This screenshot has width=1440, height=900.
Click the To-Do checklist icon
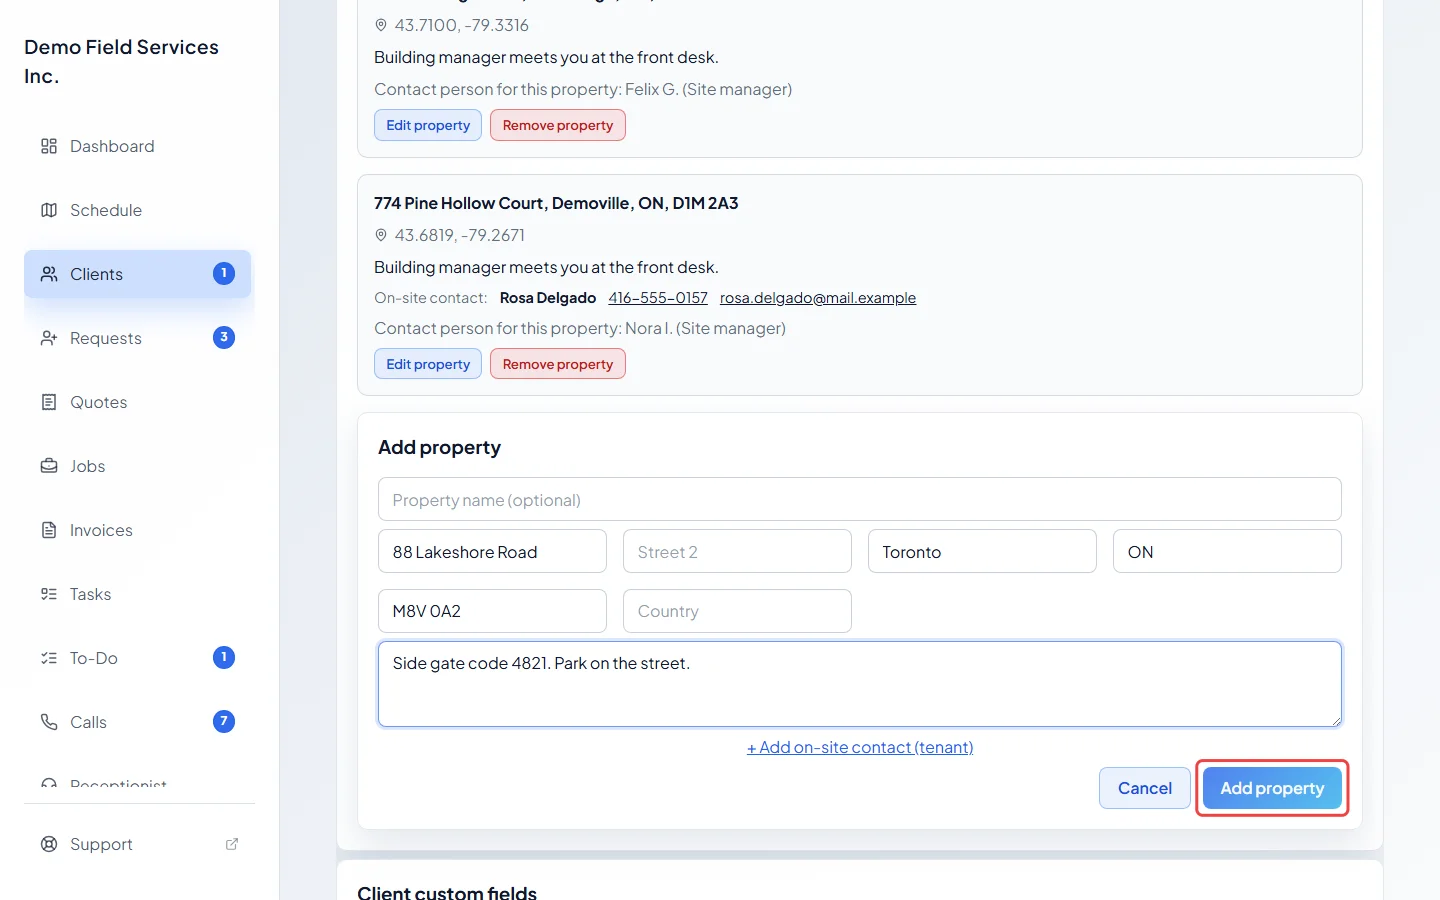(x=49, y=658)
